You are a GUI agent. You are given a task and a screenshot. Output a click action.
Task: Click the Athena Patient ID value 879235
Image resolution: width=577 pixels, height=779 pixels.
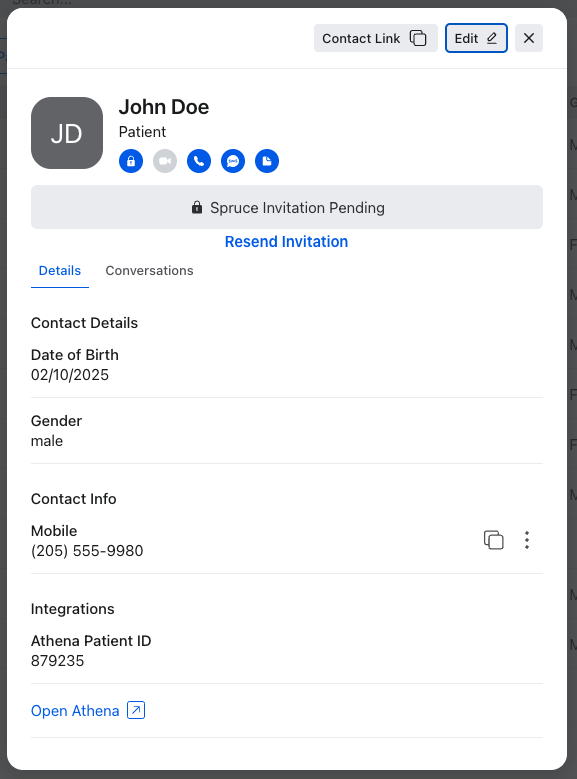(58, 661)
